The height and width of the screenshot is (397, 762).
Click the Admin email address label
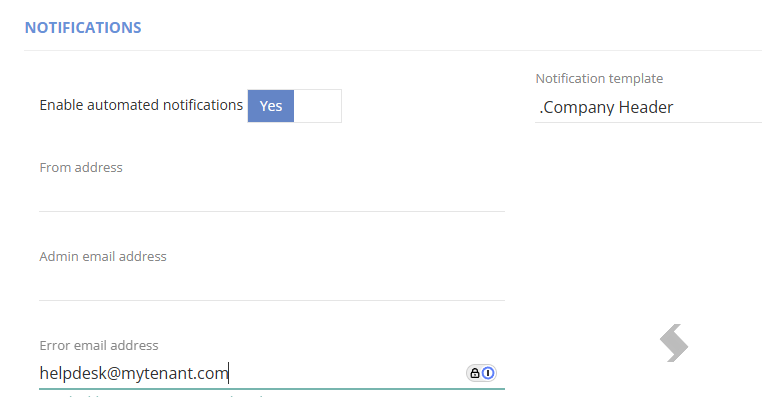tap(103, 257)
